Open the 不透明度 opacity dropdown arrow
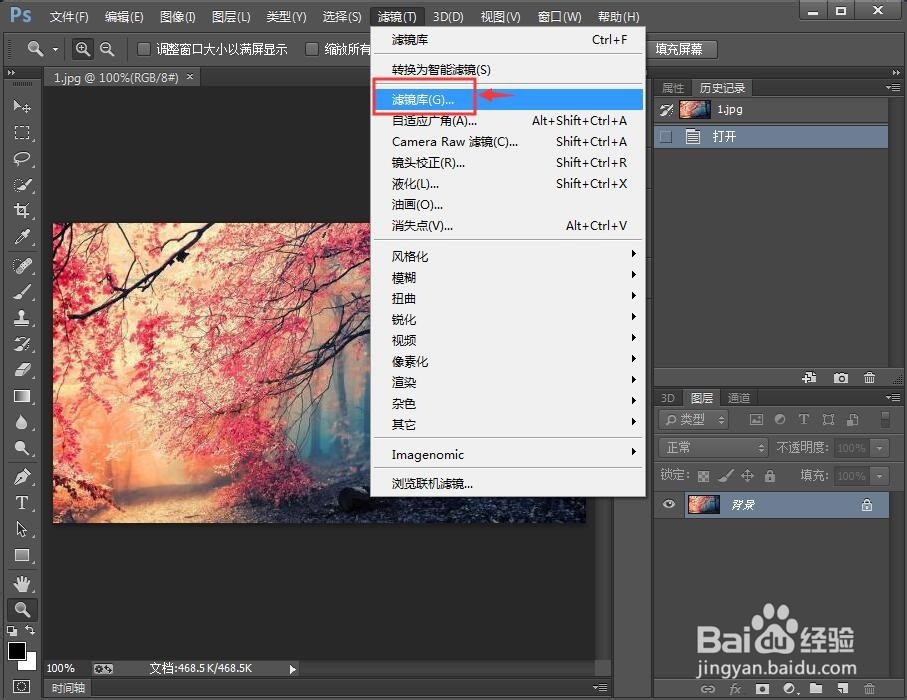907x700 pixels. click(x=878, y=447)
